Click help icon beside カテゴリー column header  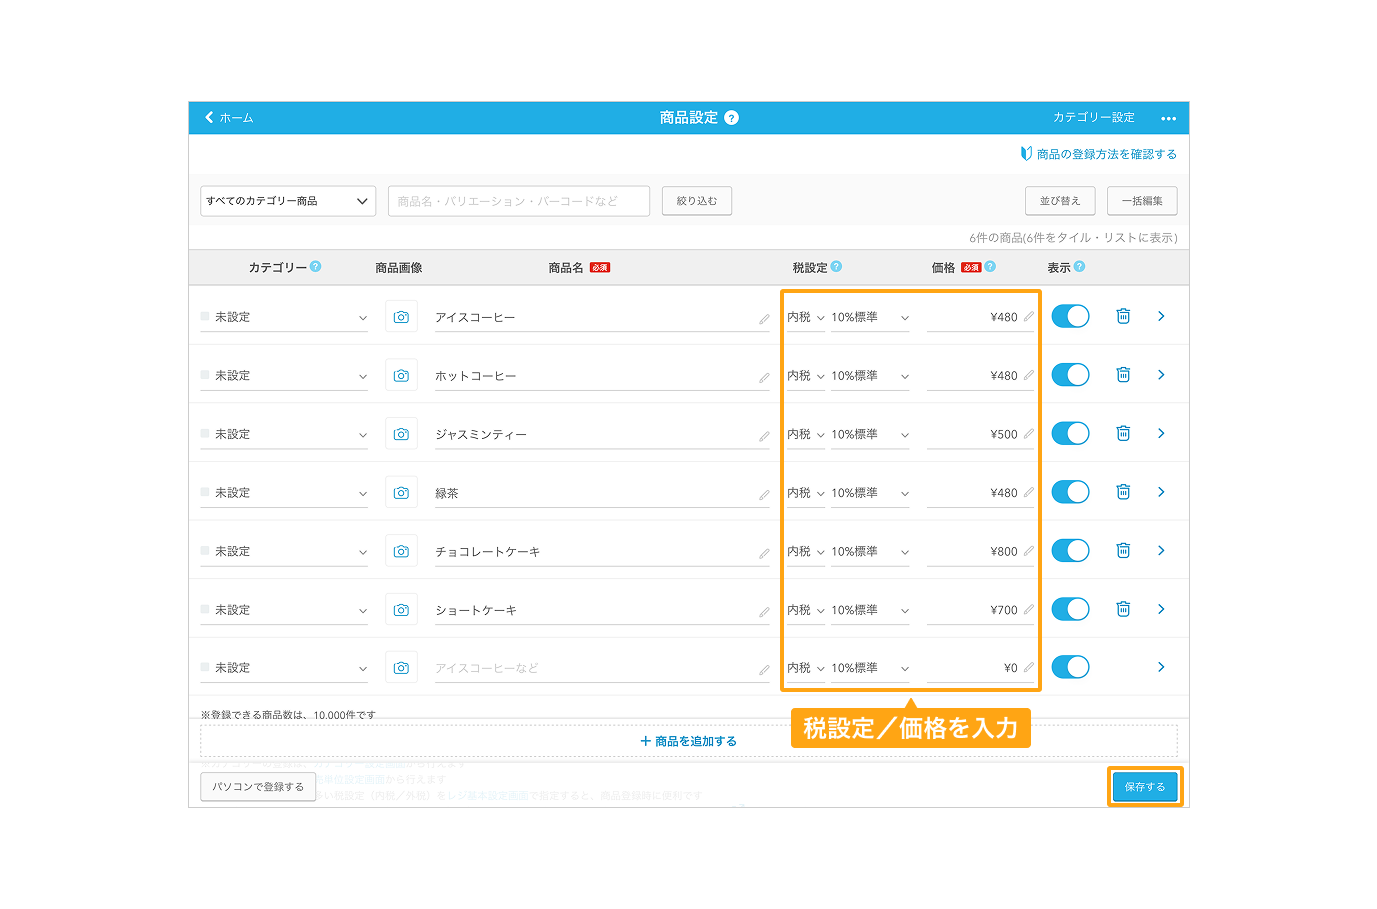click(x=316, y=266)
